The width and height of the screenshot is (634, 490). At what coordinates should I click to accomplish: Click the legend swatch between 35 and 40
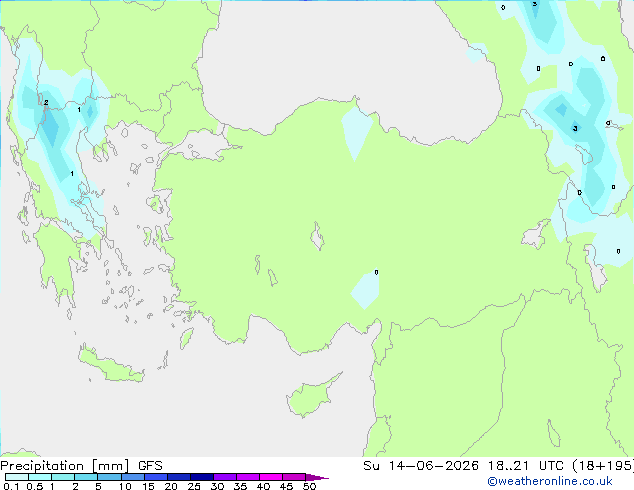point(248,477)
